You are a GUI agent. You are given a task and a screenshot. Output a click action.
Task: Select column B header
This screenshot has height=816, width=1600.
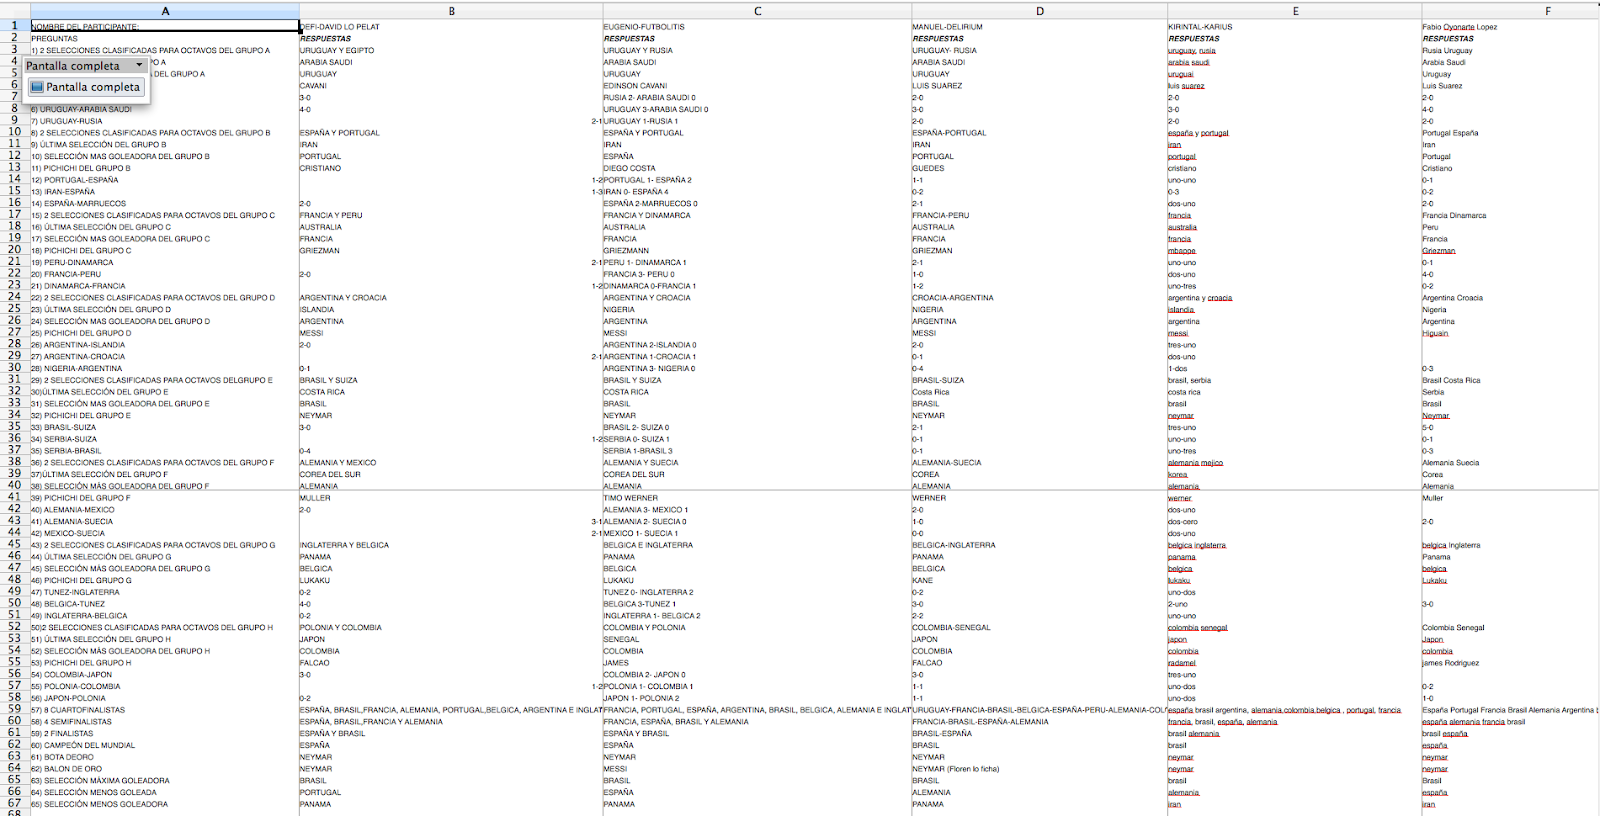tap(451, 11)
